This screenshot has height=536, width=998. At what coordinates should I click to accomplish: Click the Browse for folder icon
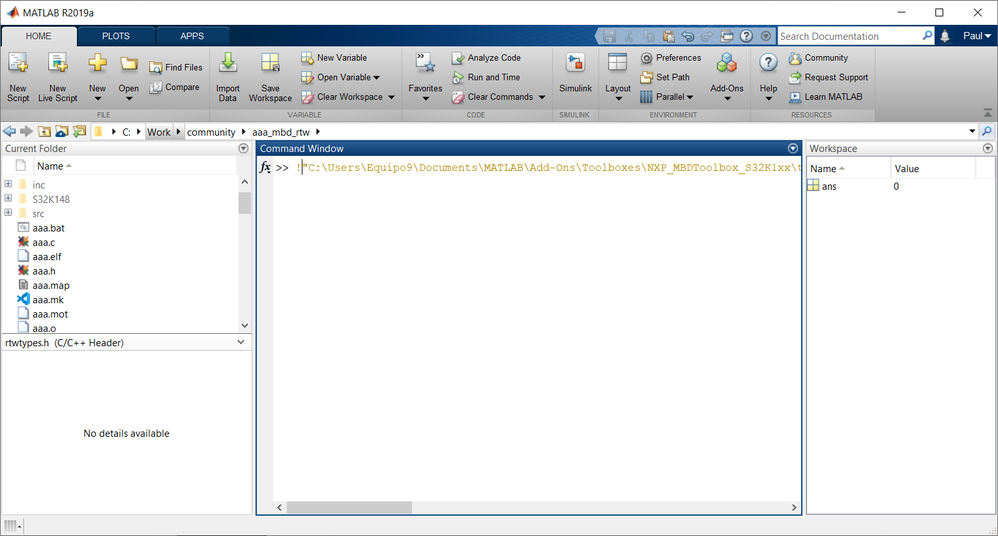[62, 131]
